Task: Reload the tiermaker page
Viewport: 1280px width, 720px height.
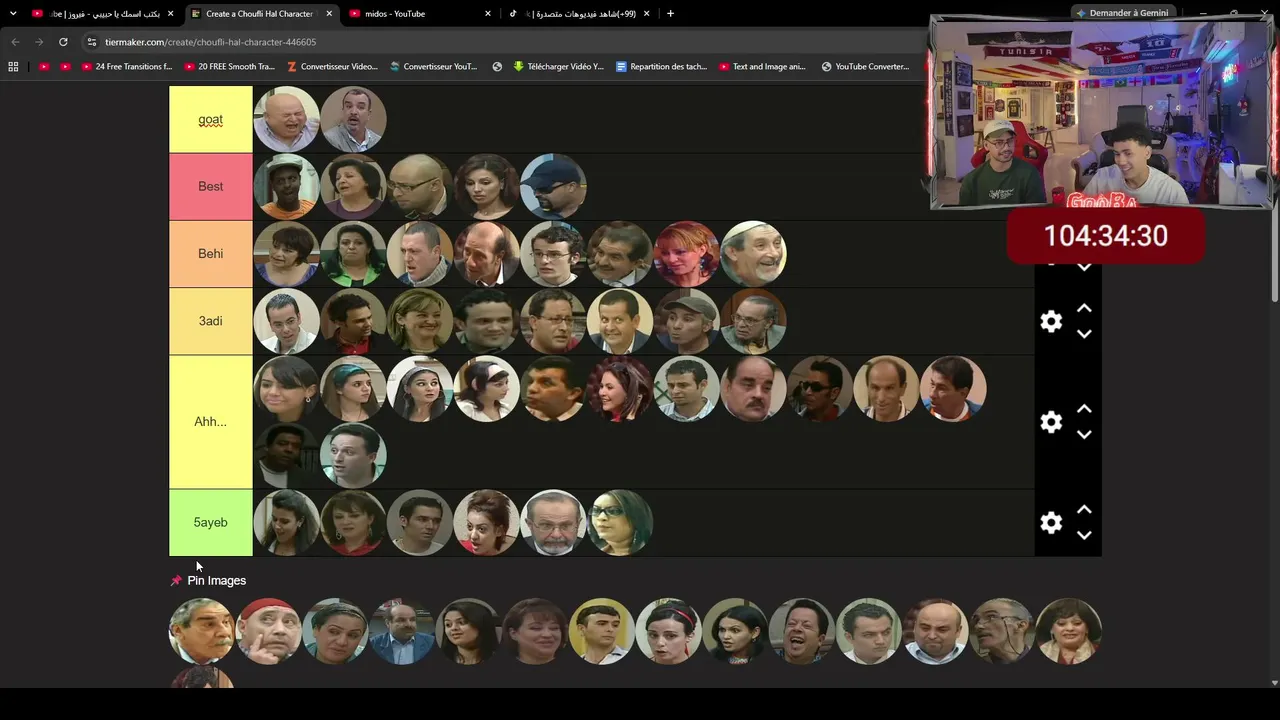Action: (x=63, y=42)
